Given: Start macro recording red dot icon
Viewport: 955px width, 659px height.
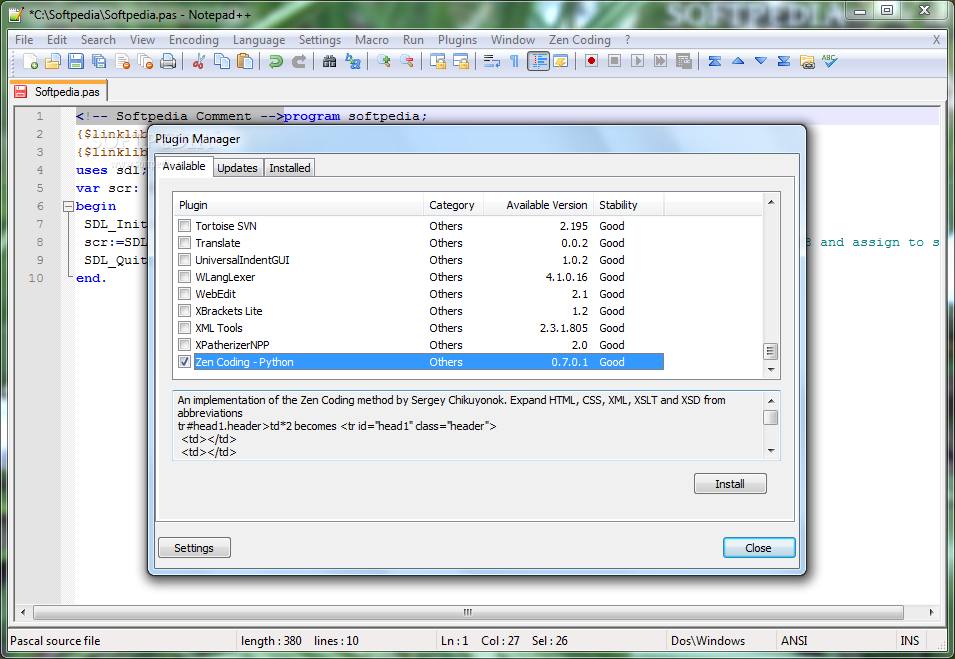Looking at the screenshot, I should [x=591, y=62].
